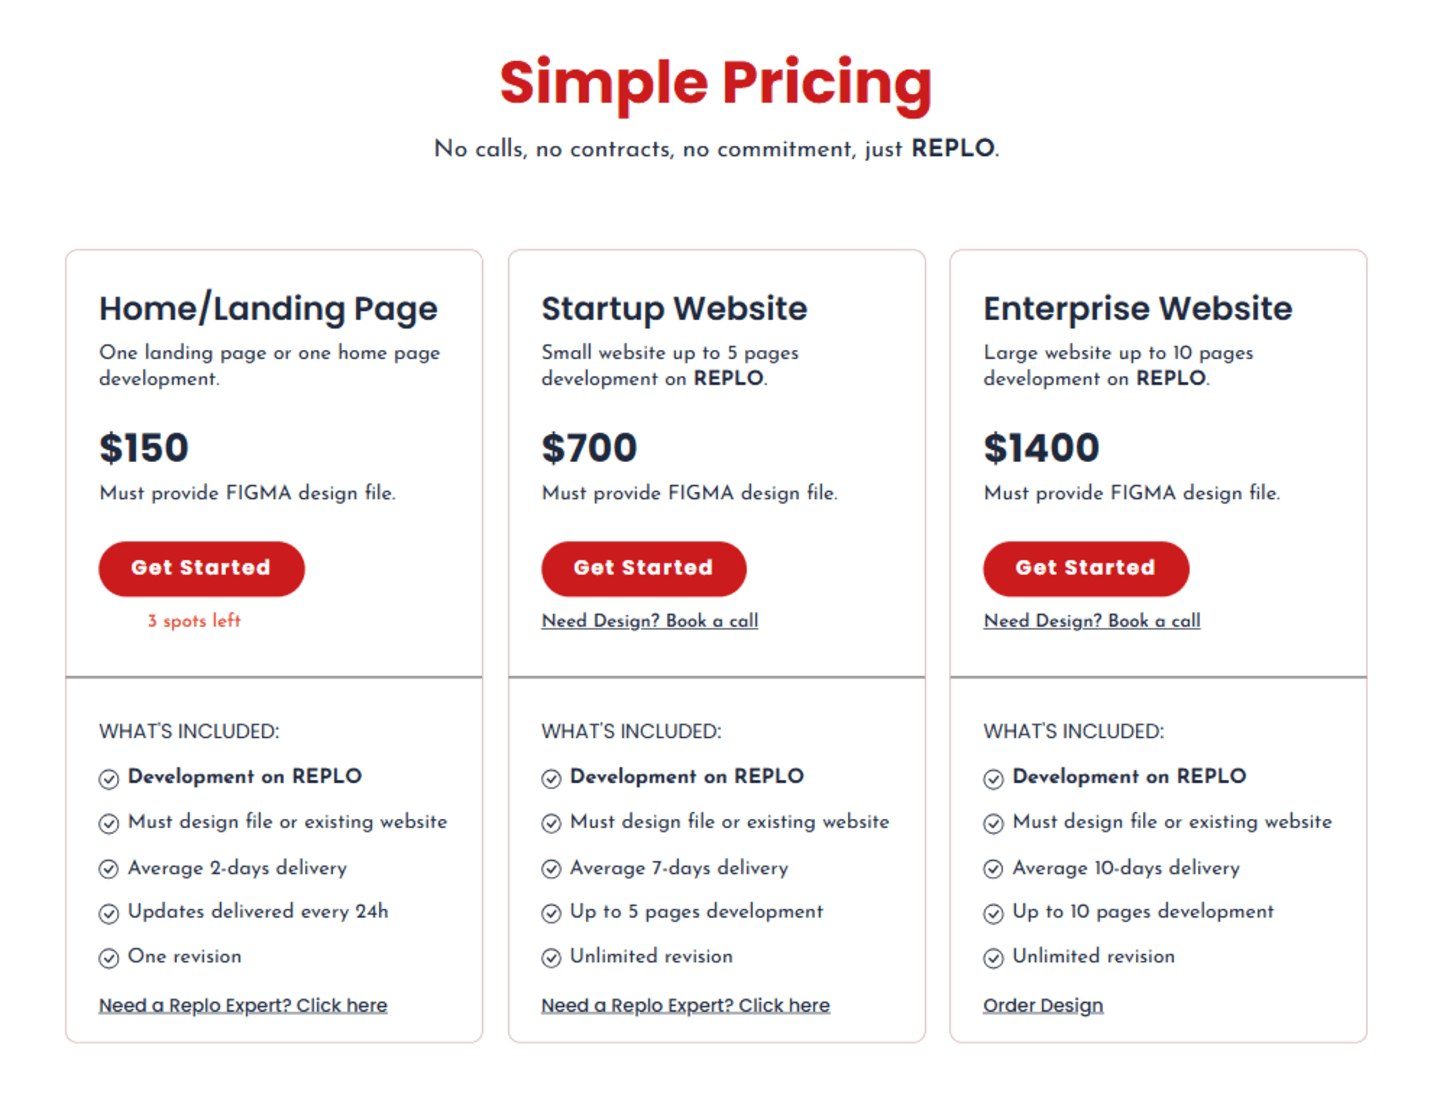Image resolution: width=1440 pixels, height=1100 pixels.
Task: Click the 3 spots left notice
Action: tap(194, 621)
